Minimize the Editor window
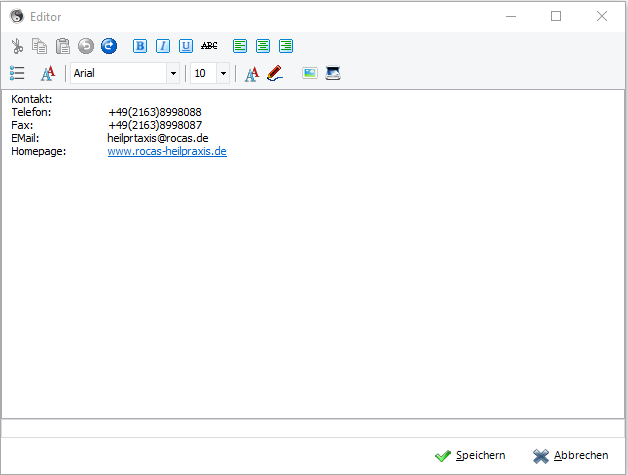The width and height of the screenshot is (628, 475). click(511, 16)
